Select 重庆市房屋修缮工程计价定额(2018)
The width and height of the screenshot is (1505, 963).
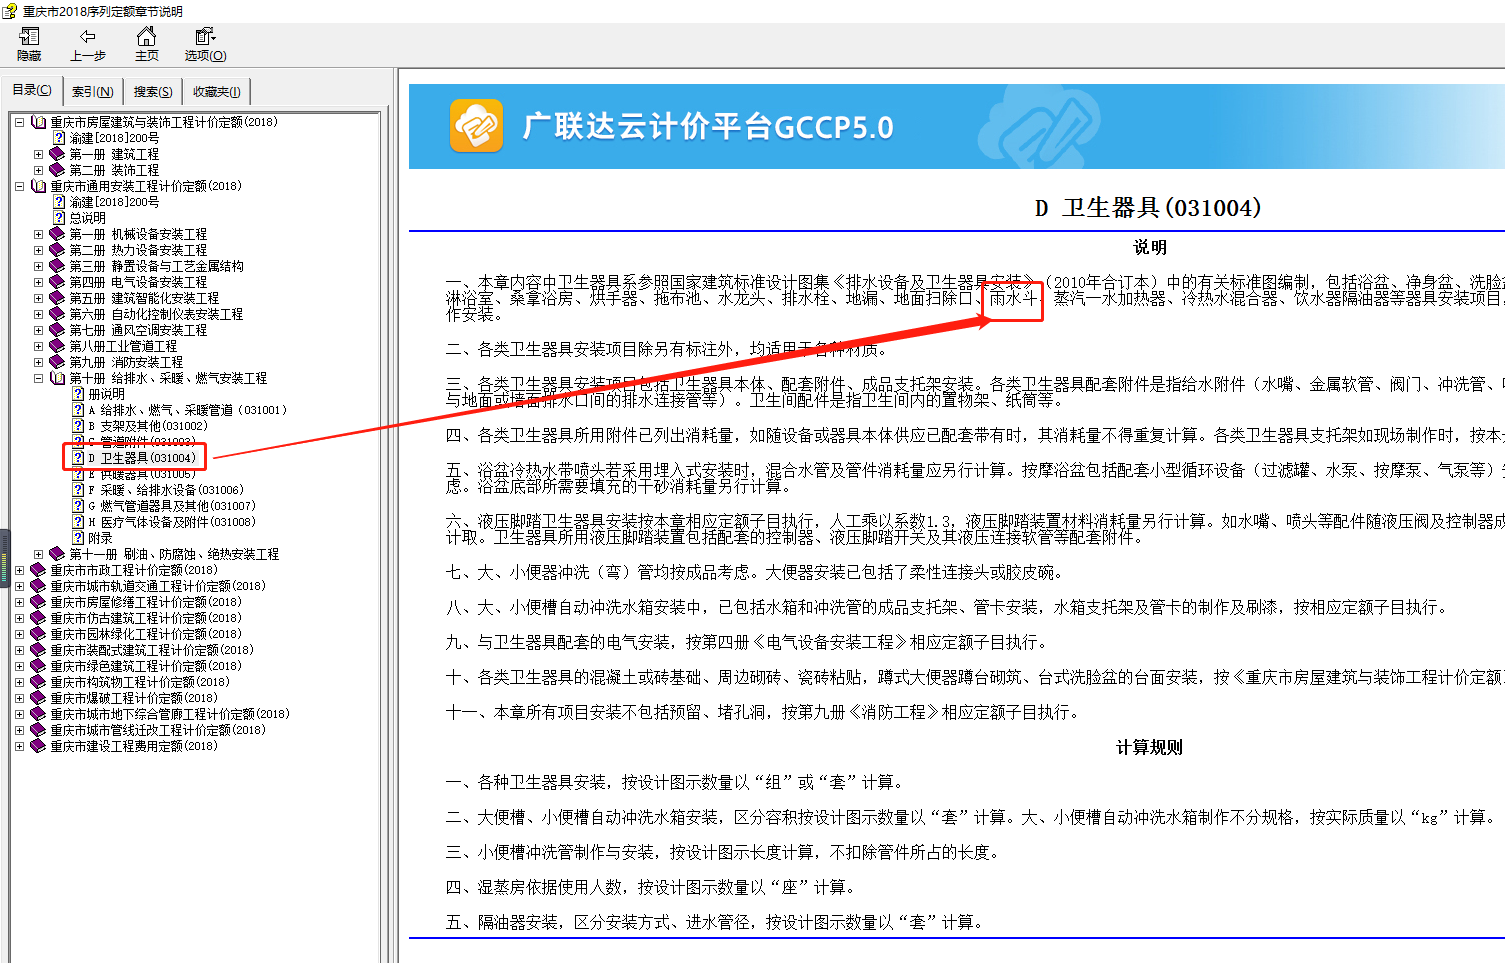pyautogui.click(x=146, y=602)
